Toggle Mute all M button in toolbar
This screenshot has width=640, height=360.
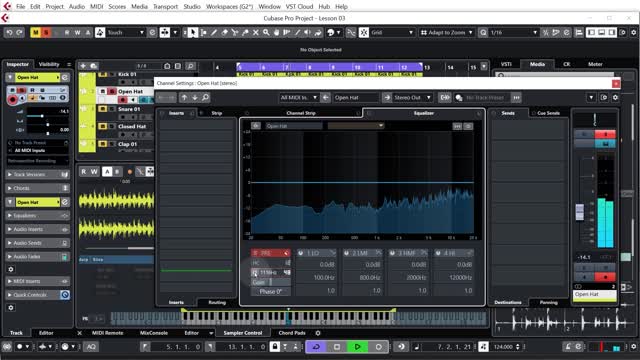(x=36, y=32)
